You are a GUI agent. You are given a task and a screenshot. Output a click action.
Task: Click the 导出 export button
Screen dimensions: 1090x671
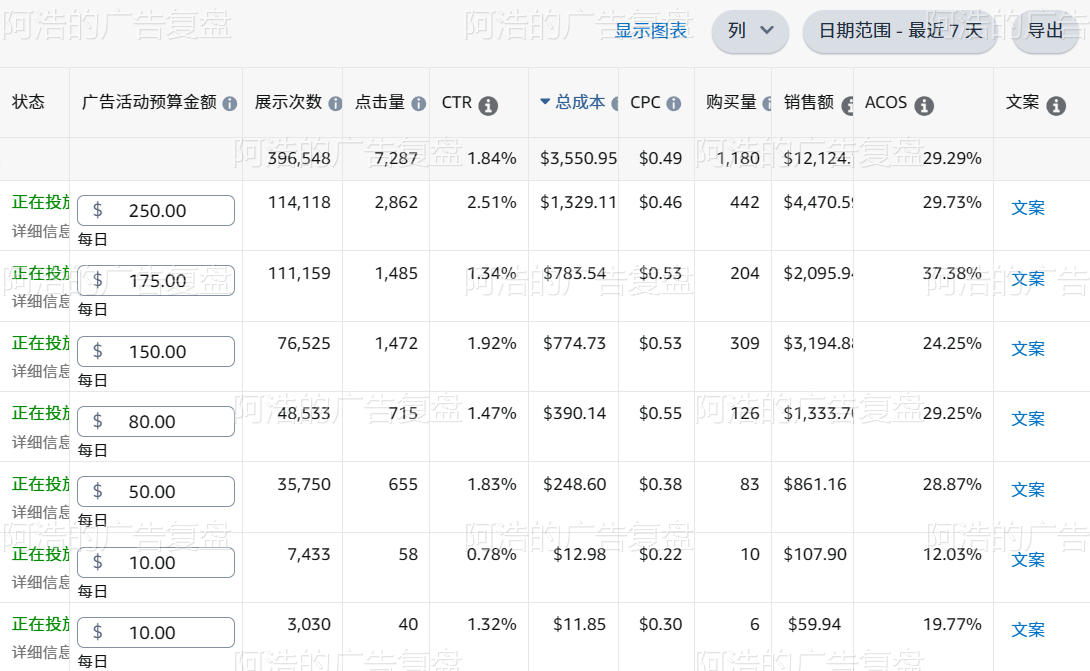[1045, 31]
